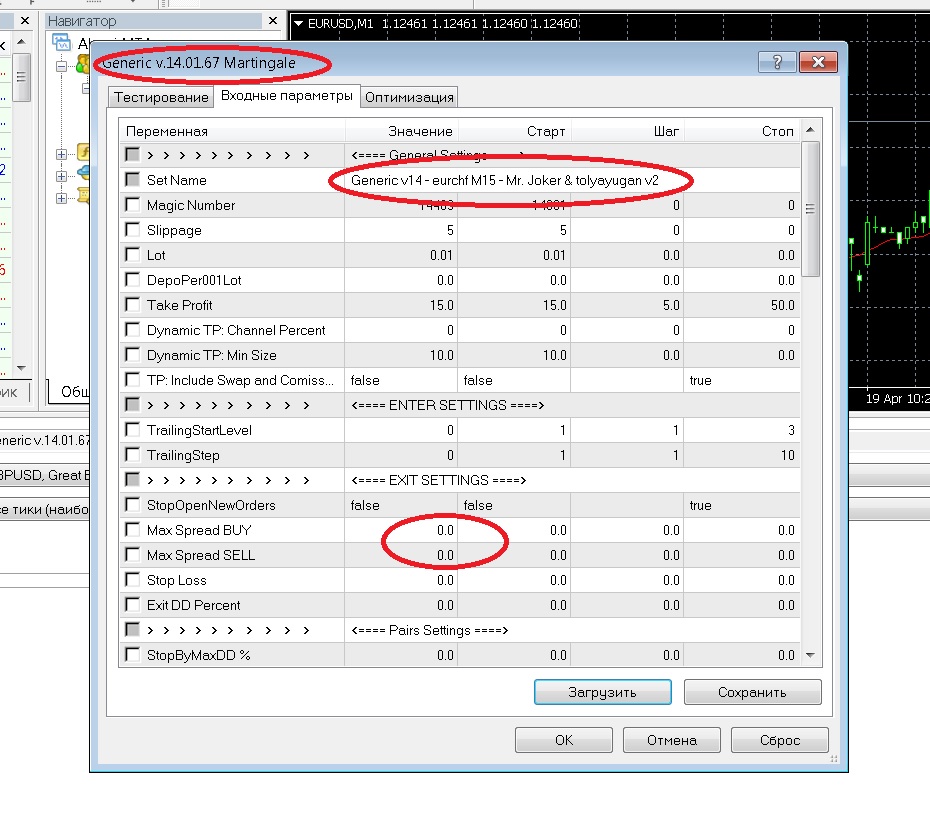Click the Шаг column header
Screen dimensions: 930x815
pos(627,131)
